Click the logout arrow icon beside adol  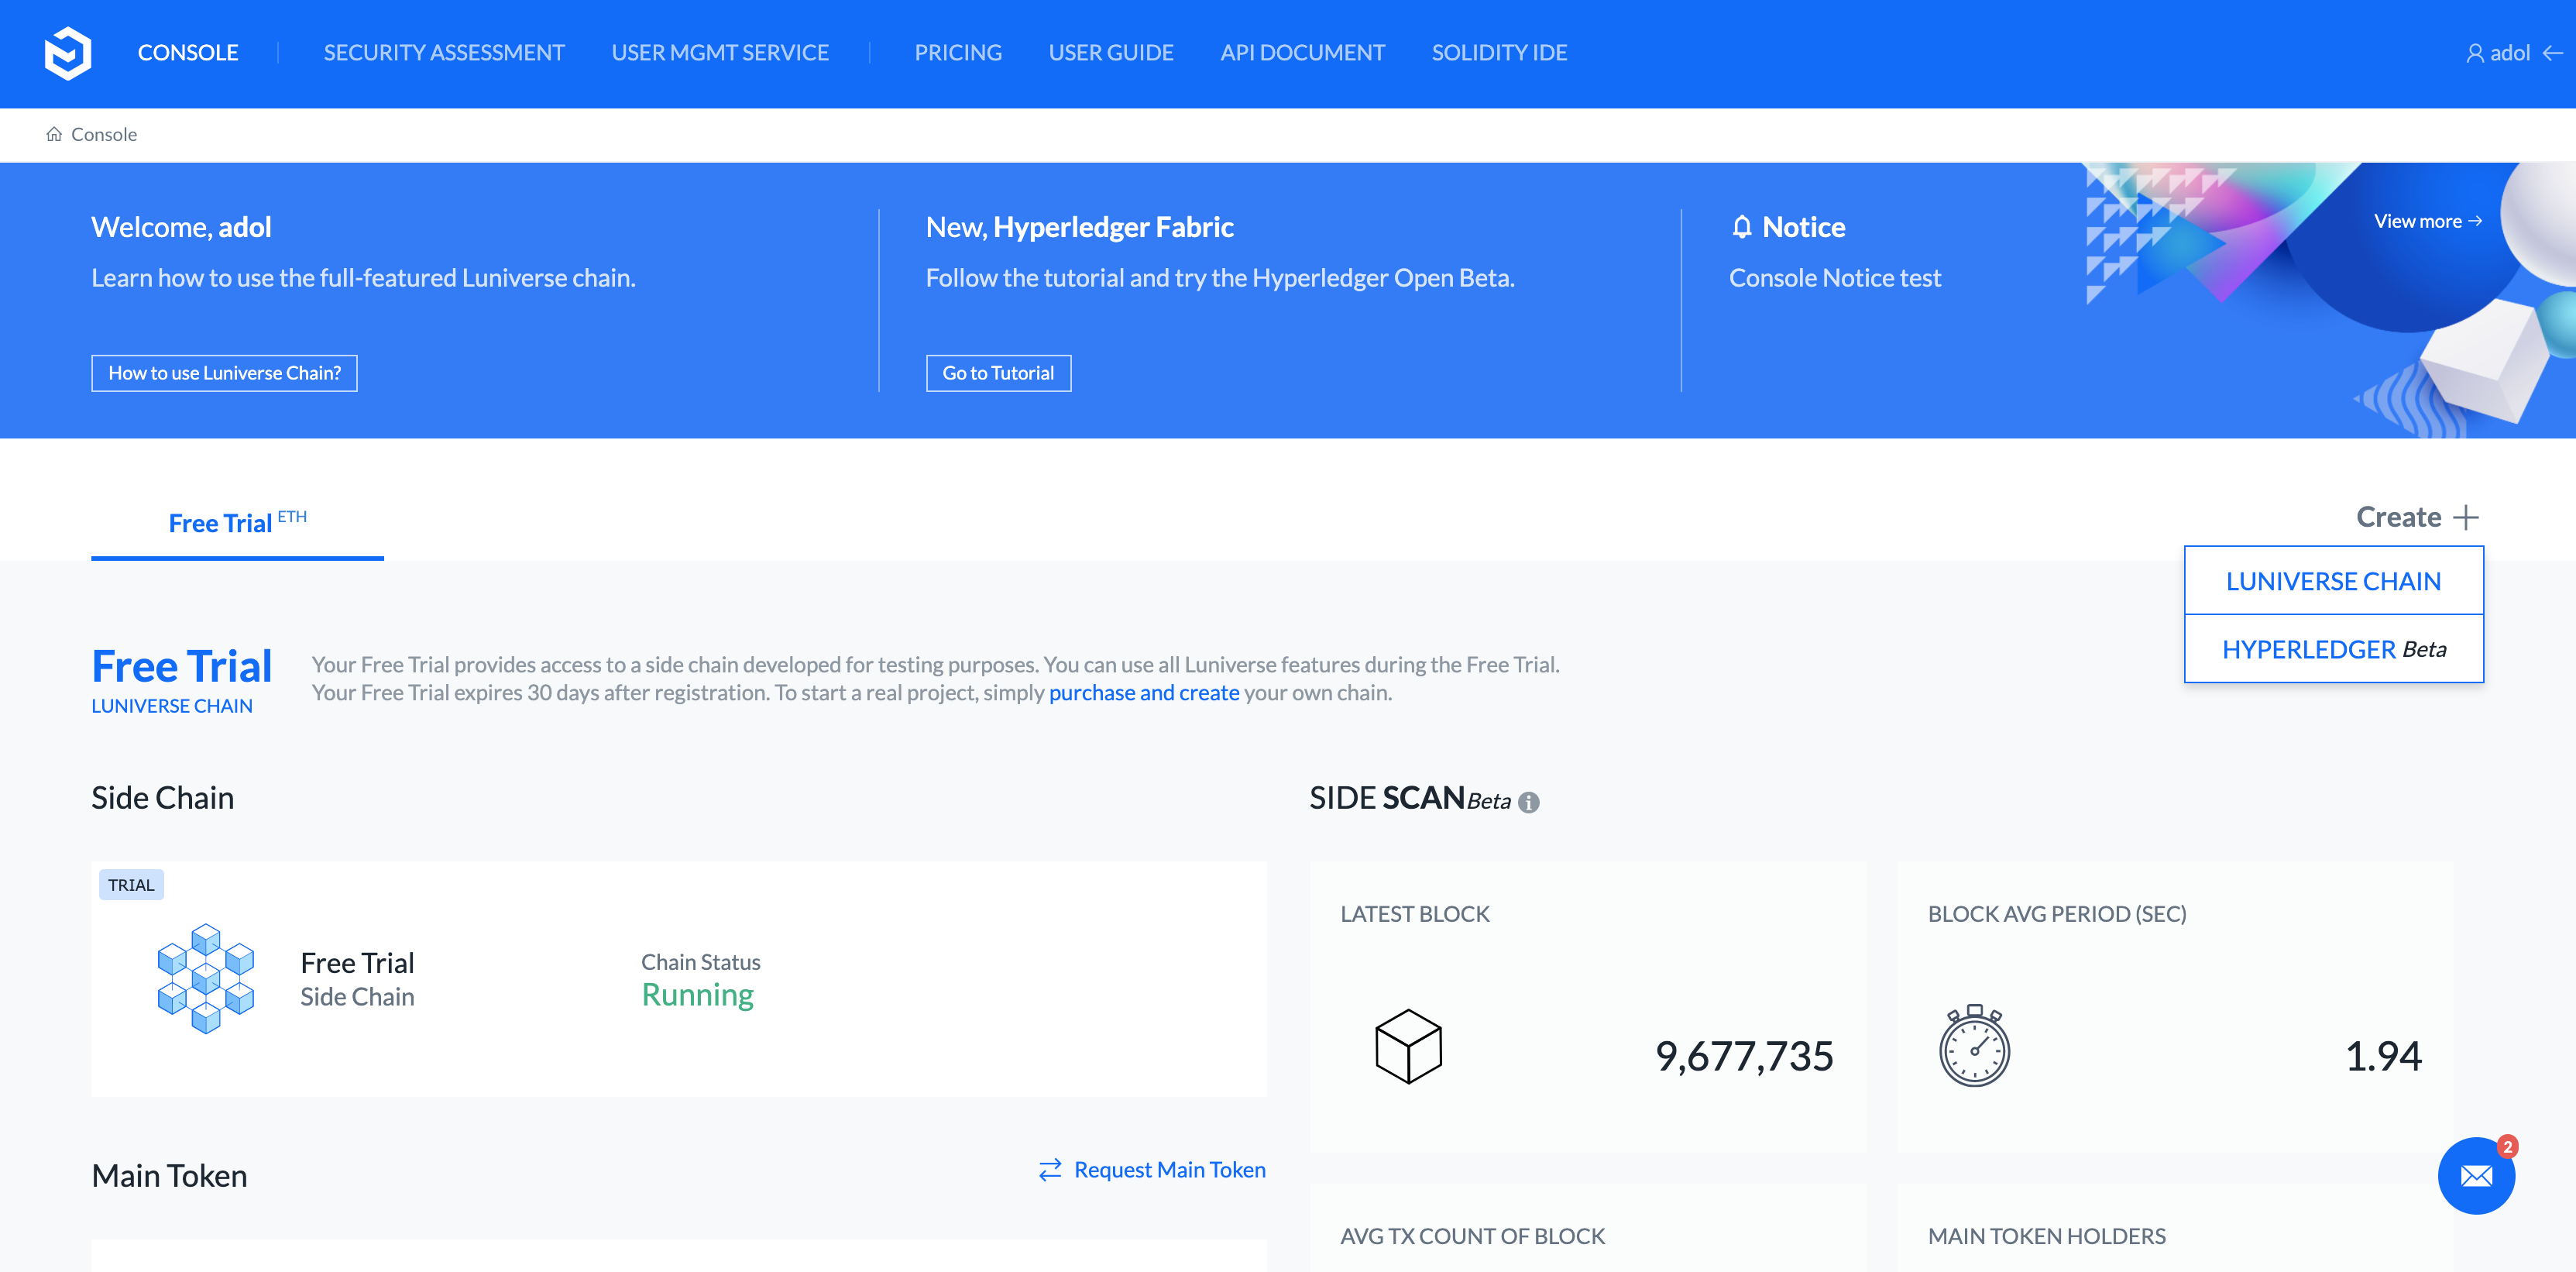click(x=2553, y=53)
